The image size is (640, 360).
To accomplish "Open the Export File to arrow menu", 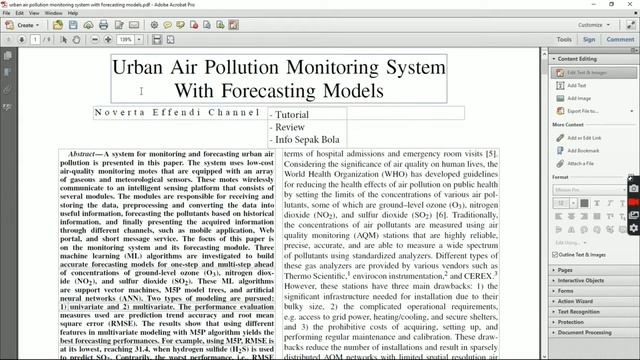I will [x=632, y=111].
